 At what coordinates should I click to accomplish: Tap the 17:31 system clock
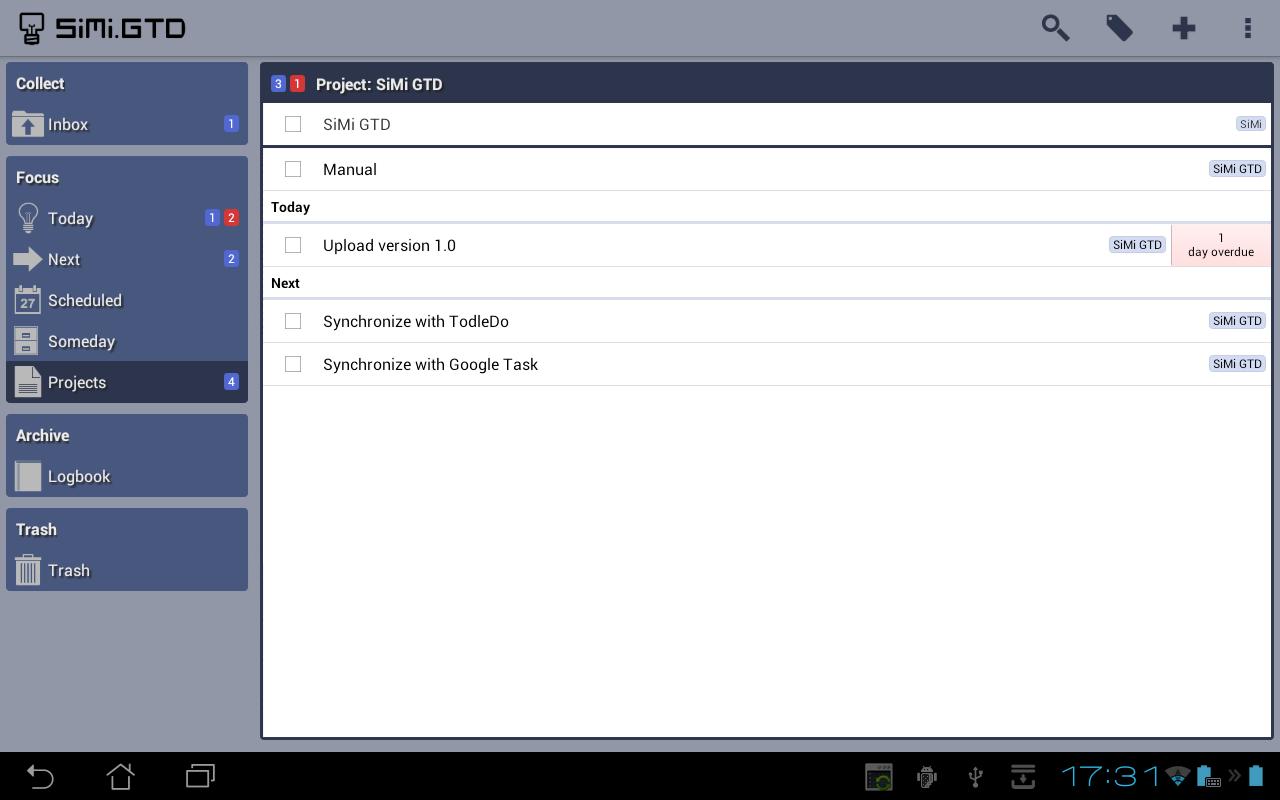[x=1110, y=776]
